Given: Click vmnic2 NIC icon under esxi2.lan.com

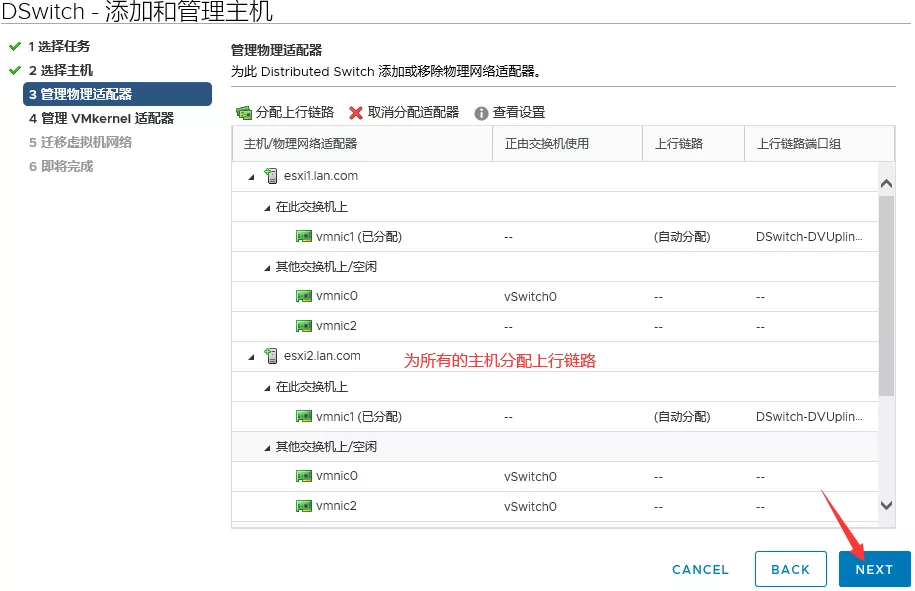Looking at the screenshot, I should (304, 507).
